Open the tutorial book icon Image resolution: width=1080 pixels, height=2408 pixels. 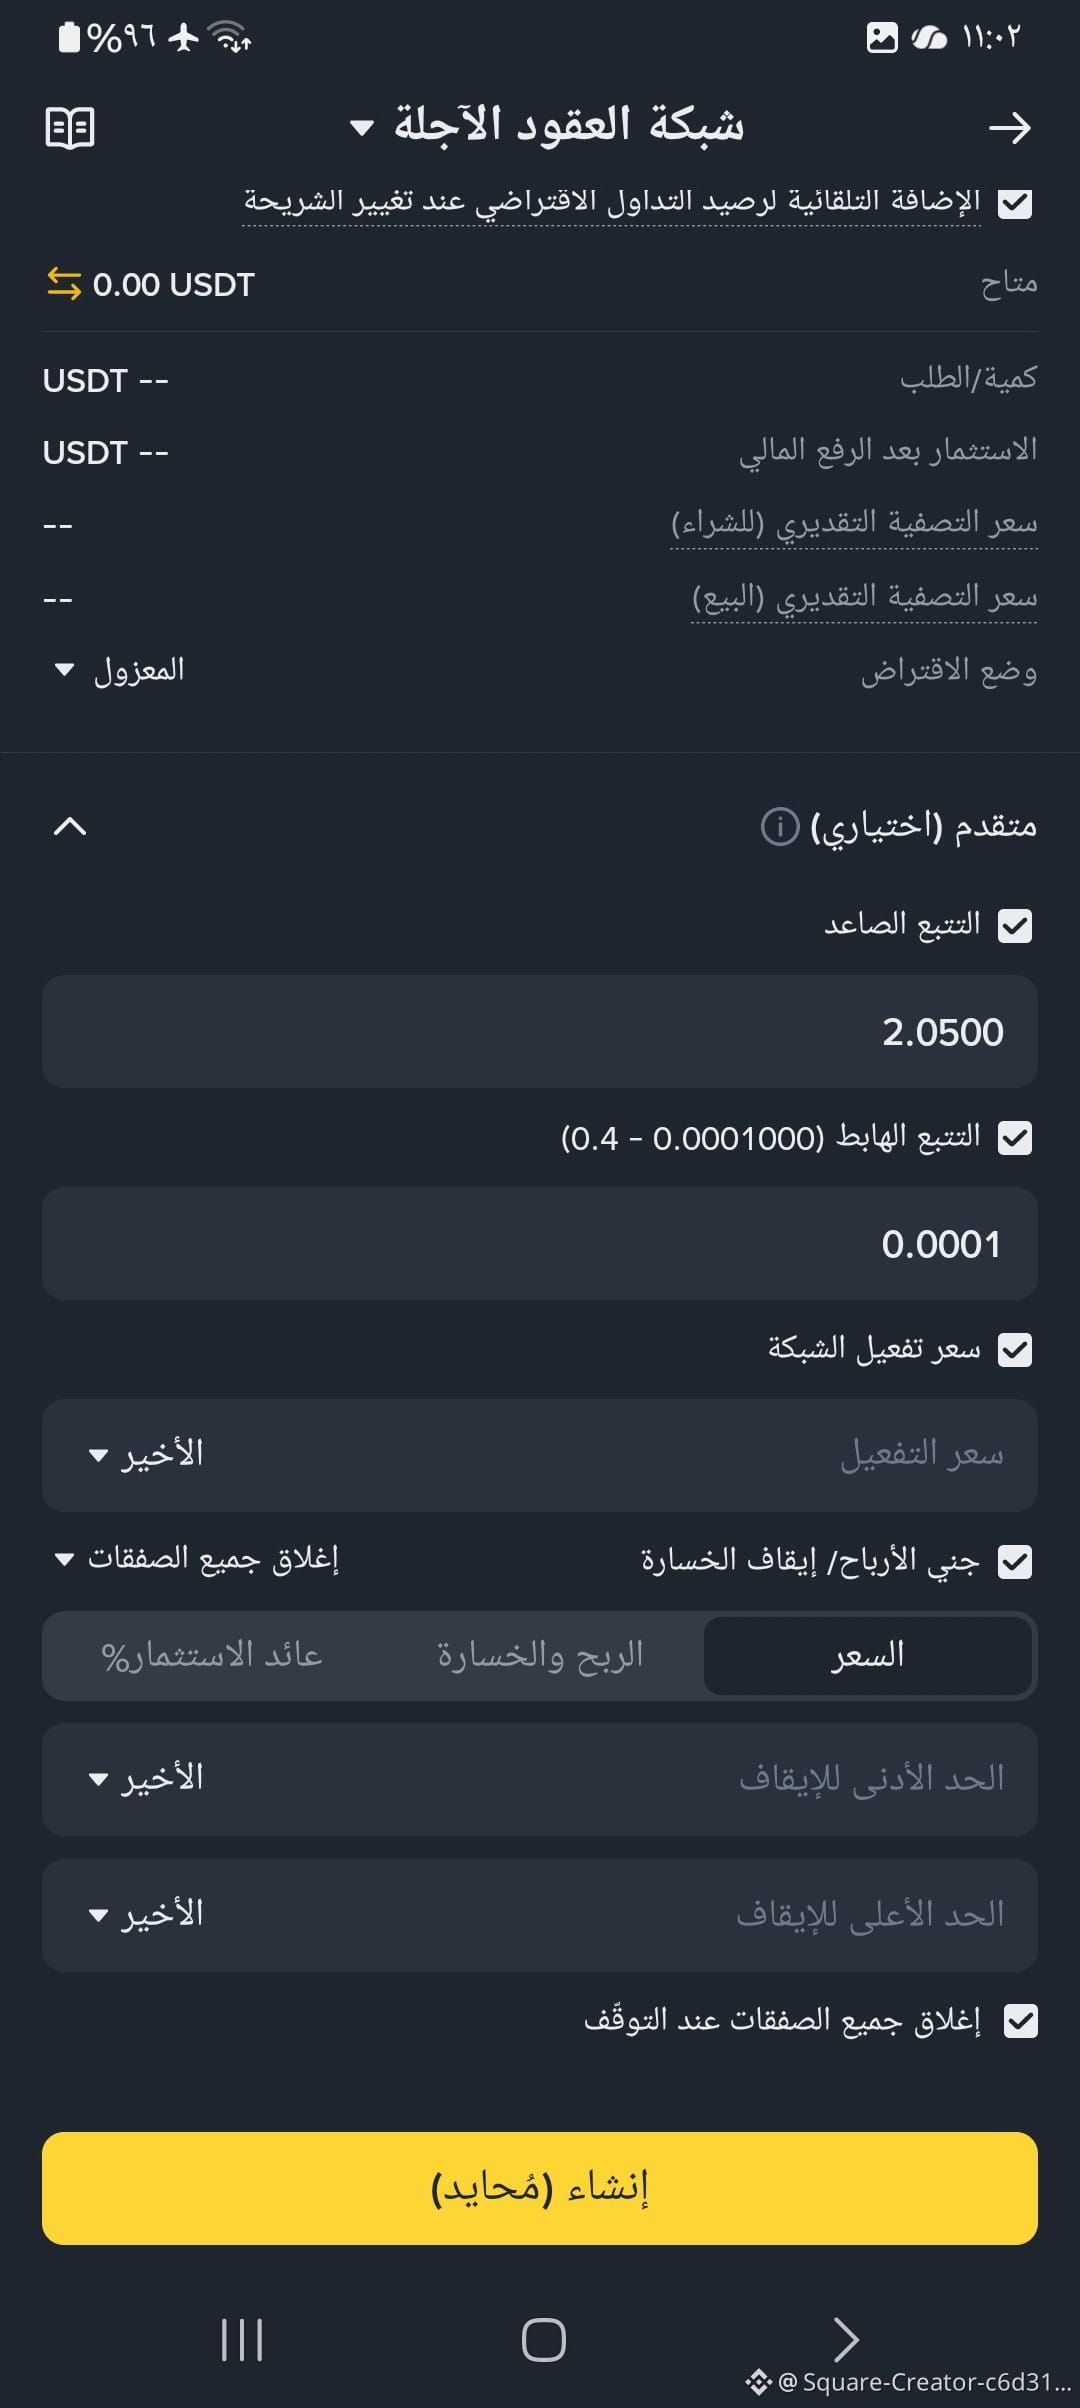coord(70,128)
